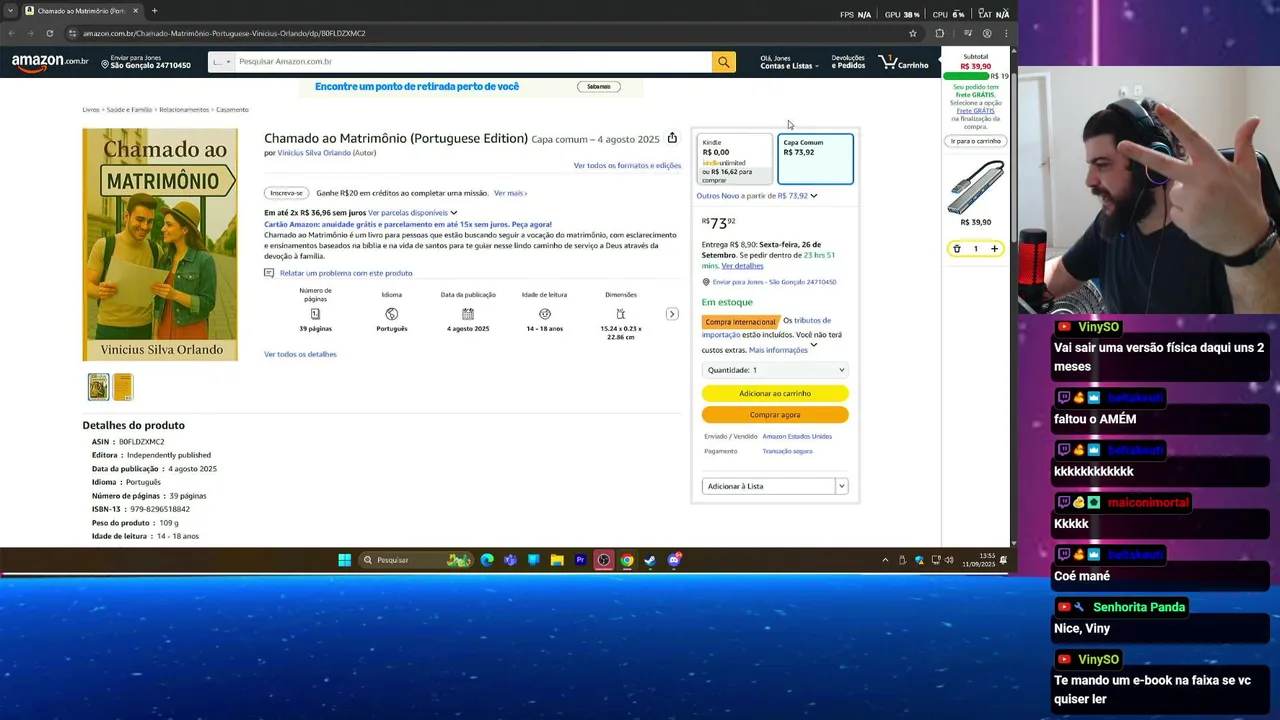
Task: Select the first book cover thumbnail
Action: pos(98,387)
